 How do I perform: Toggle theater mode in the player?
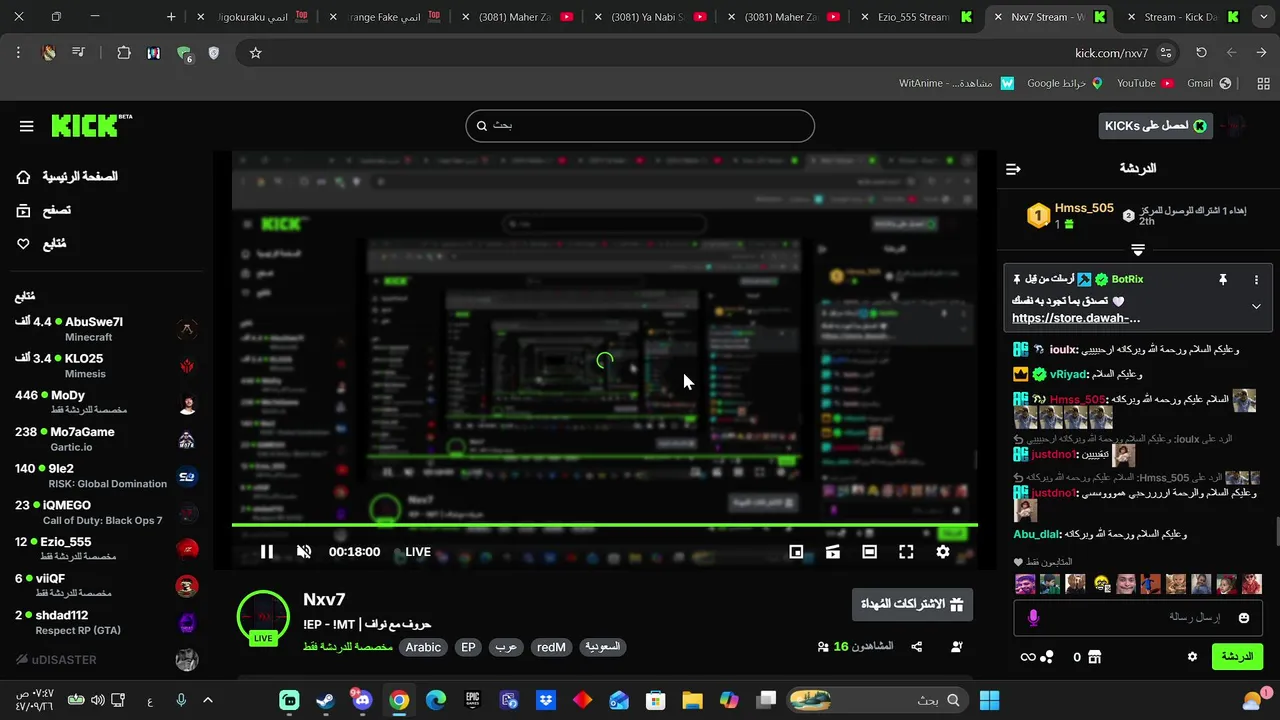870,552
